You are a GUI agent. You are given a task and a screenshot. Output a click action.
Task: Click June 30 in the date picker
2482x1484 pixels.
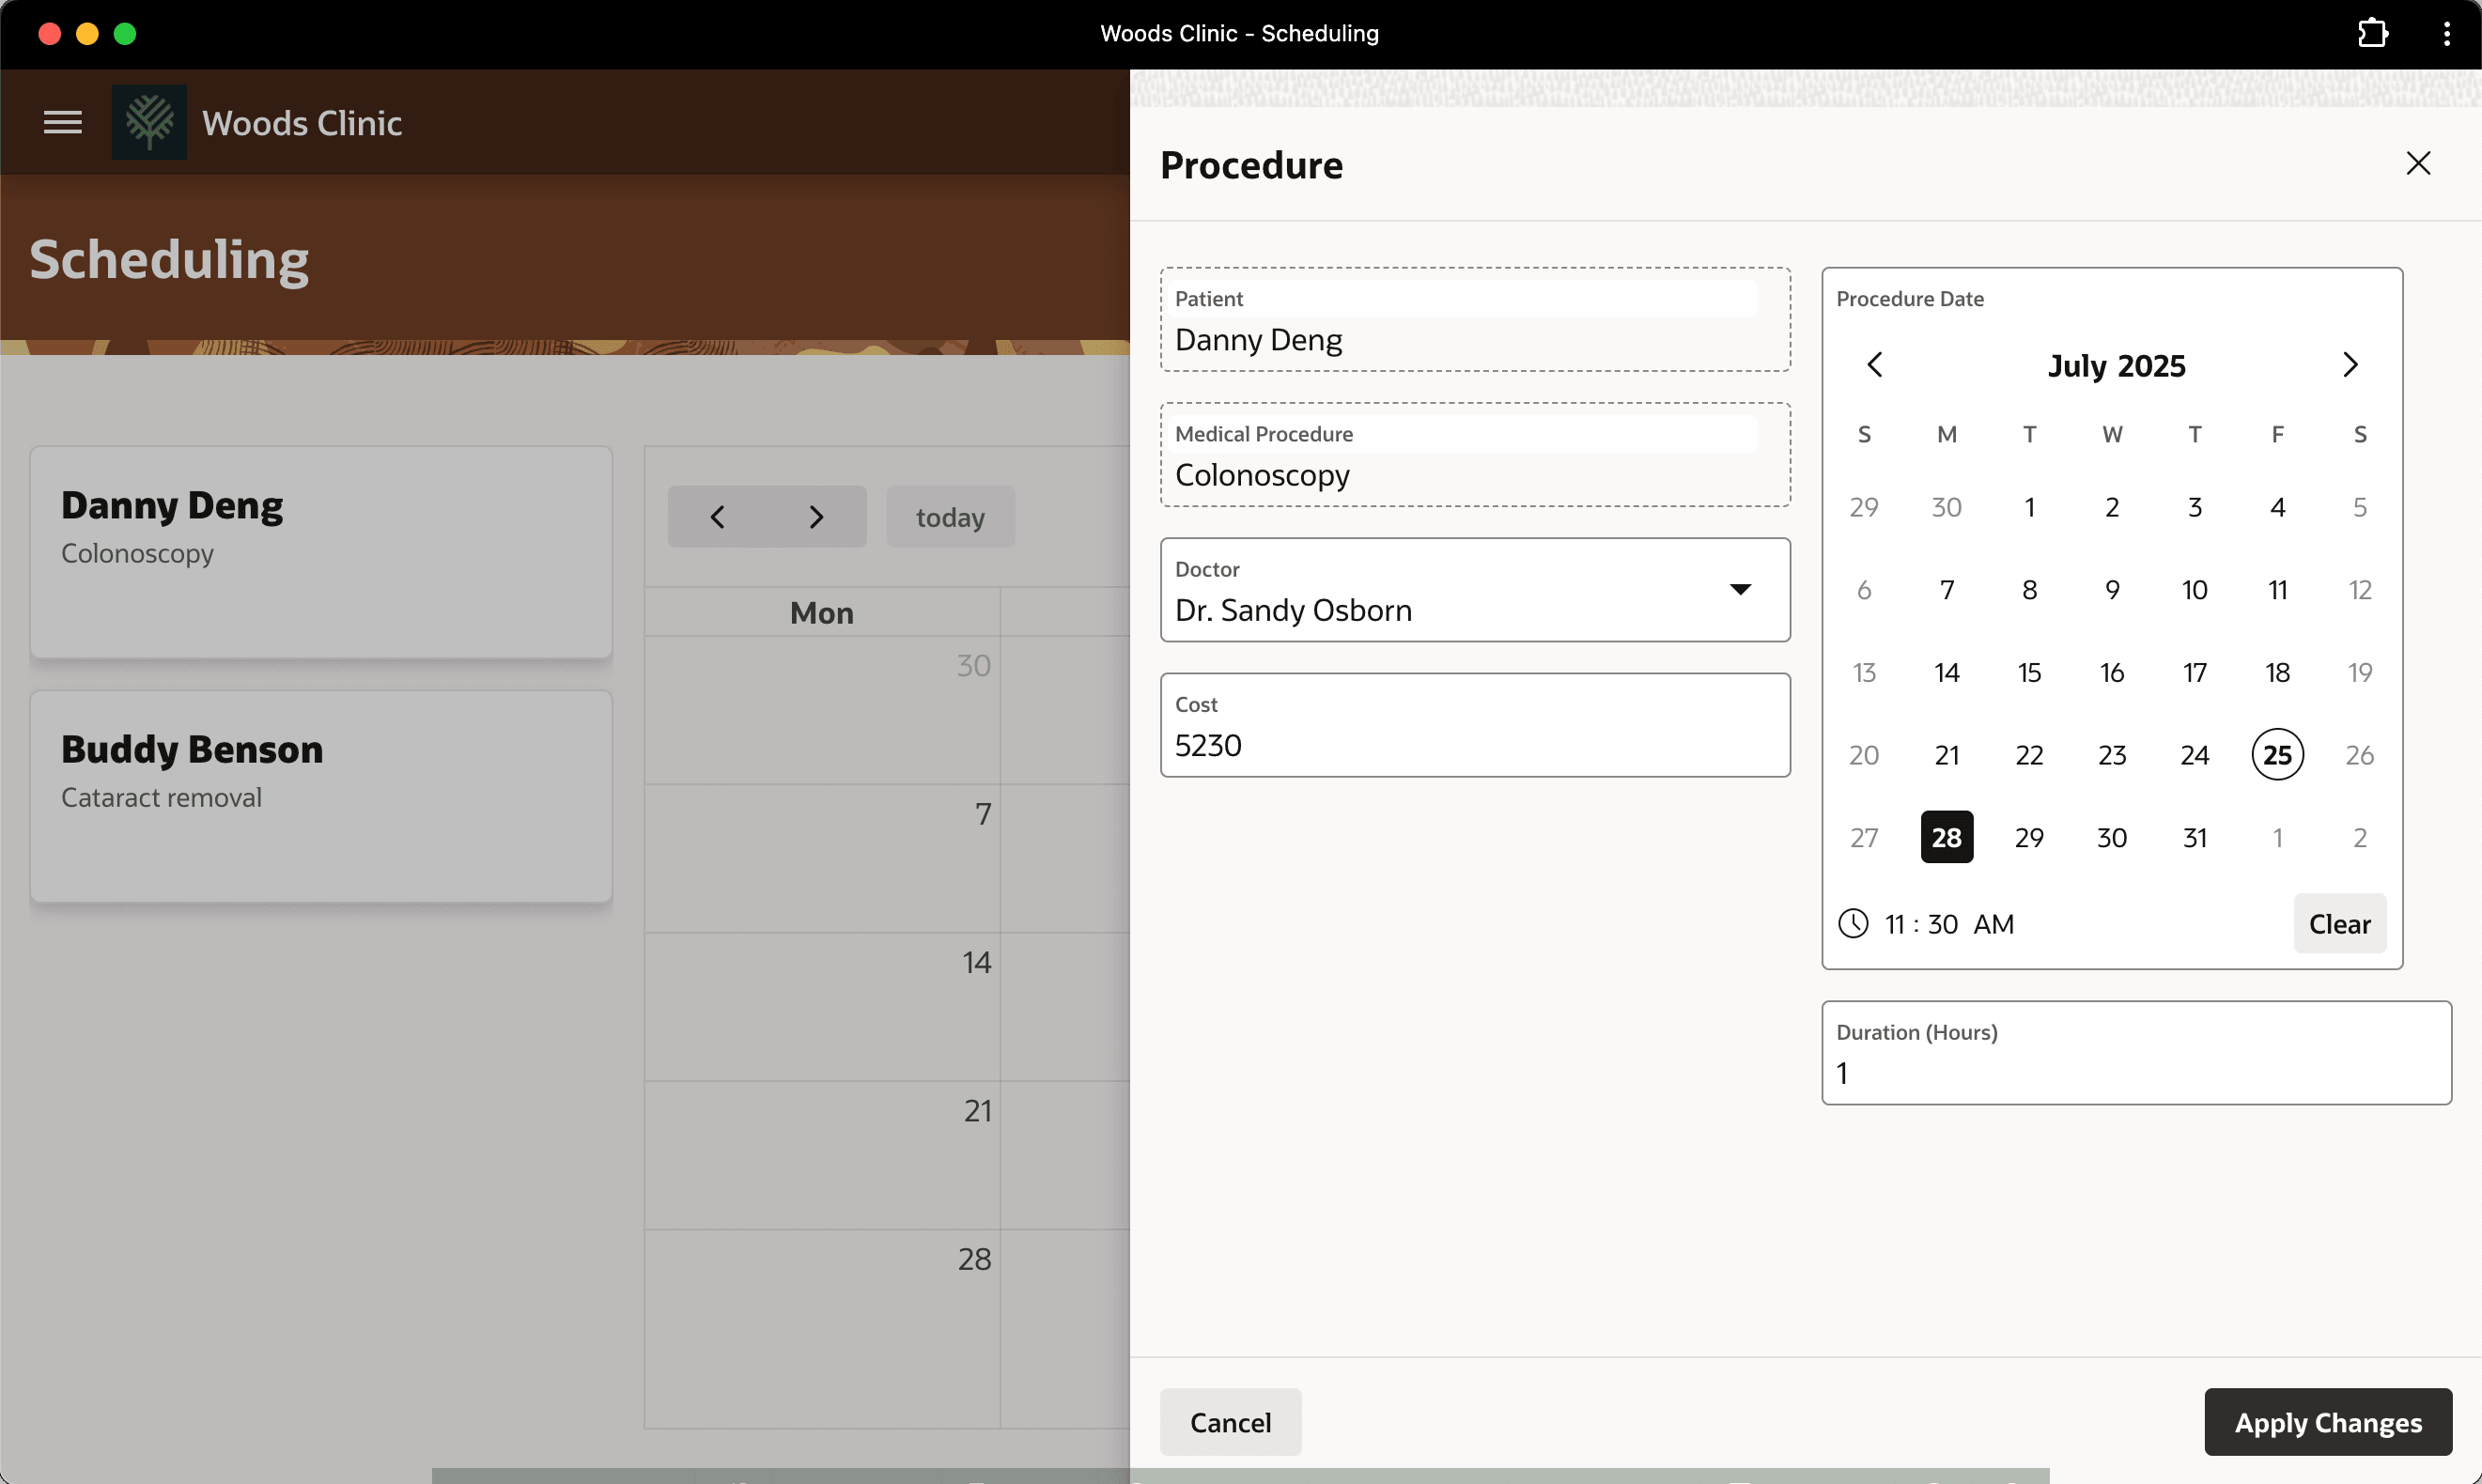point(1946,507)
